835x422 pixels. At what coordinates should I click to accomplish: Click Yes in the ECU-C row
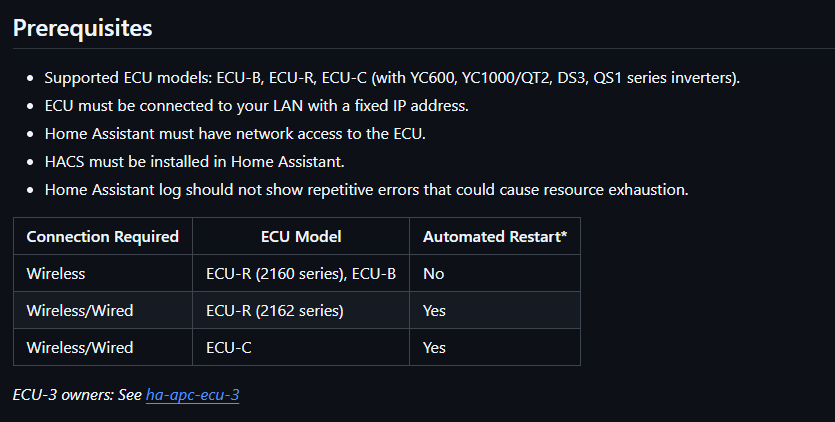434,347
